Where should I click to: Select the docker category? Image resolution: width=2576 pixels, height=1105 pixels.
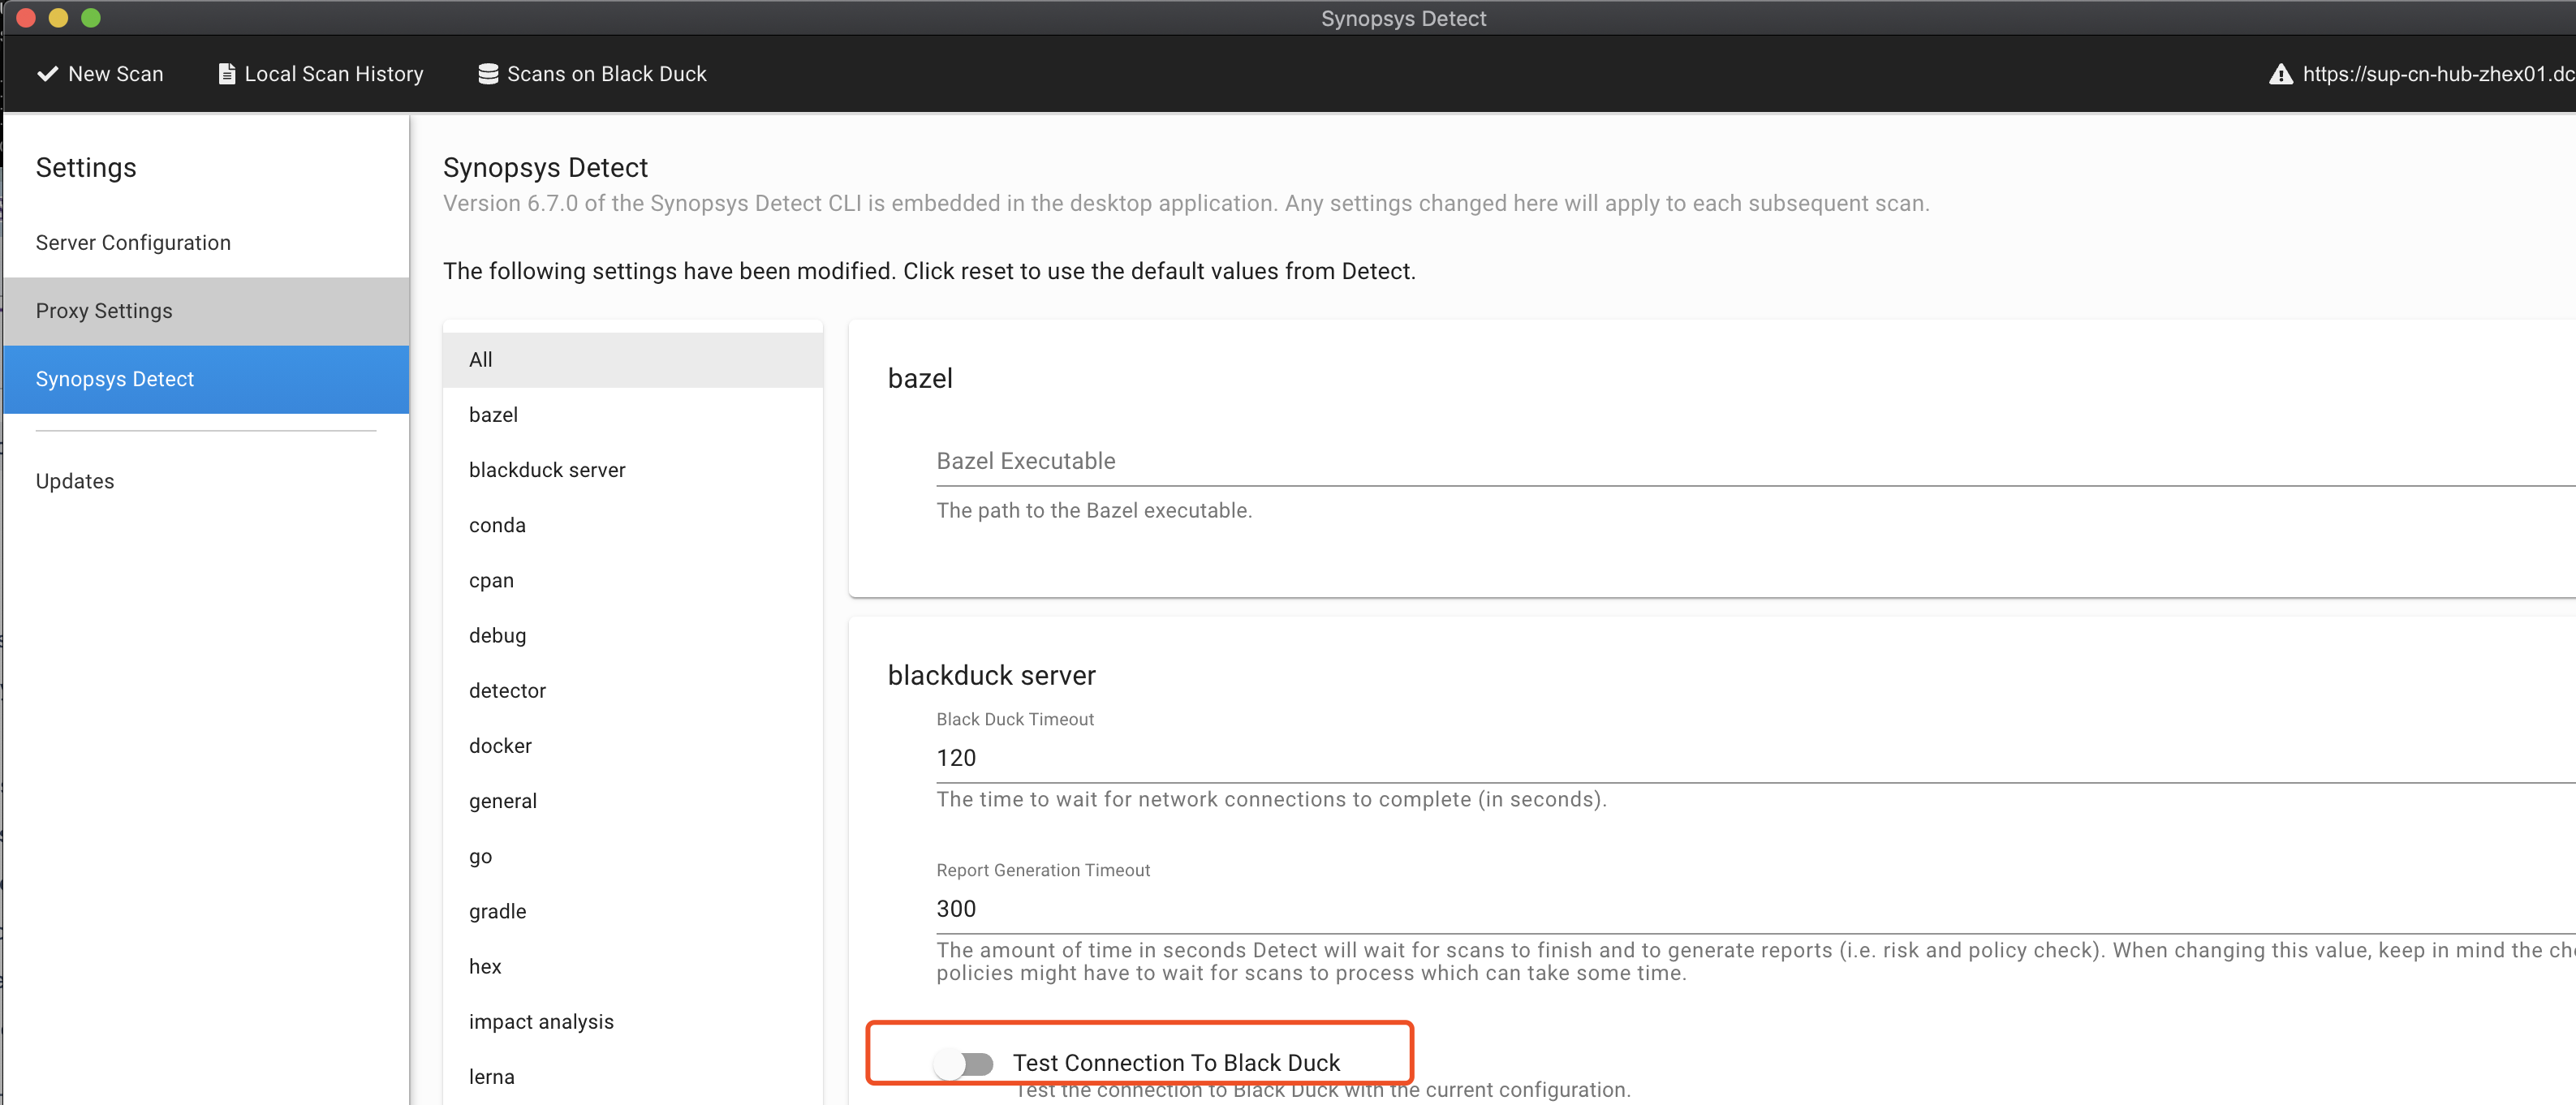(x=500, y=746)
